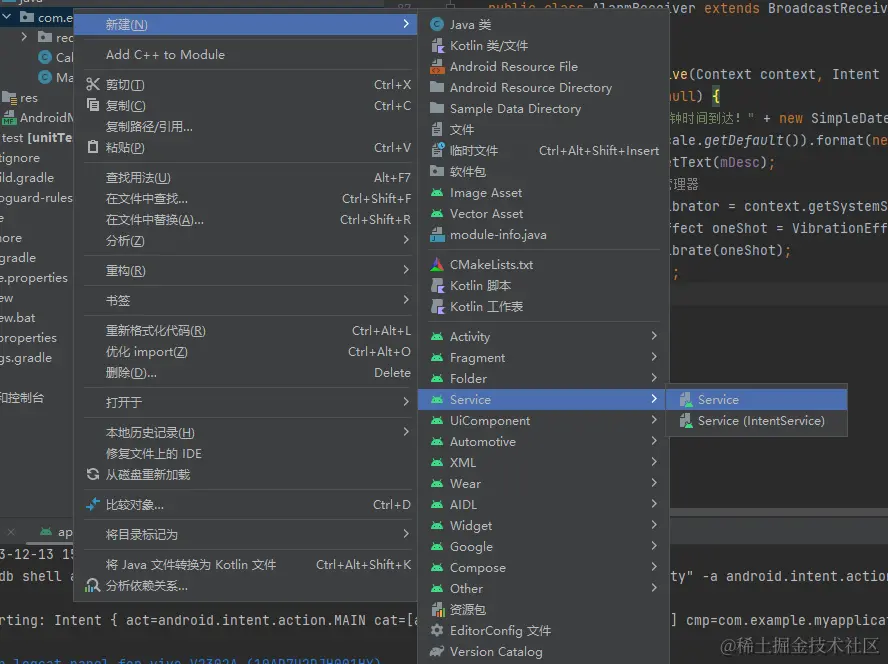Select Service (IntentService) option
The width and height of the screenshot is (888, 664).
tap(757, 421)
